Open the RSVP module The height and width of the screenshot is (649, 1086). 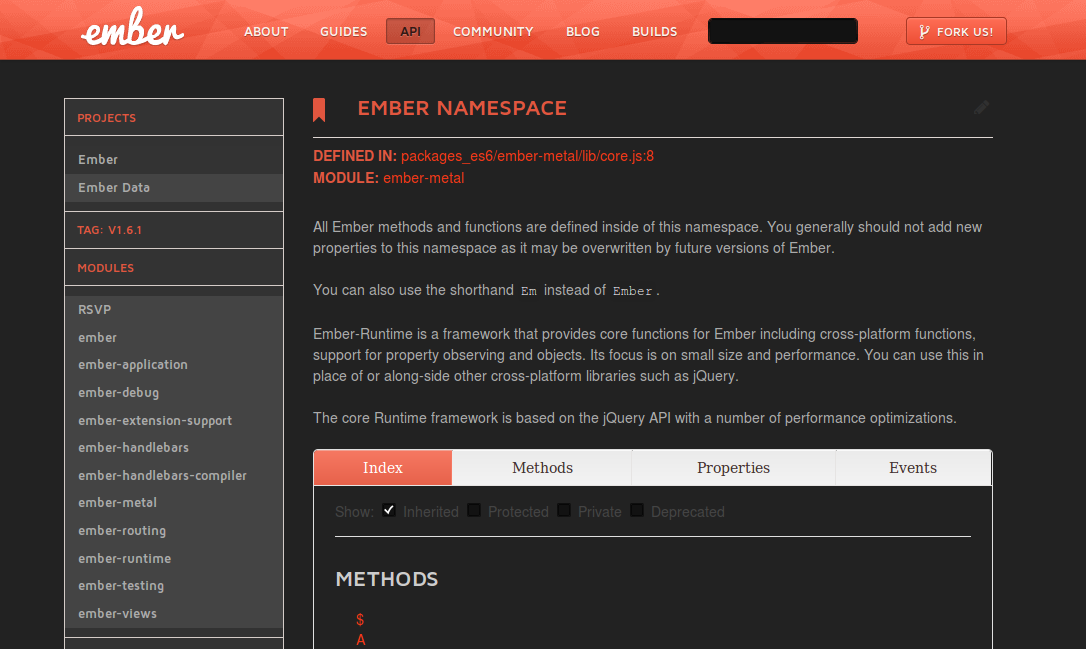click(x=174, y=310)
